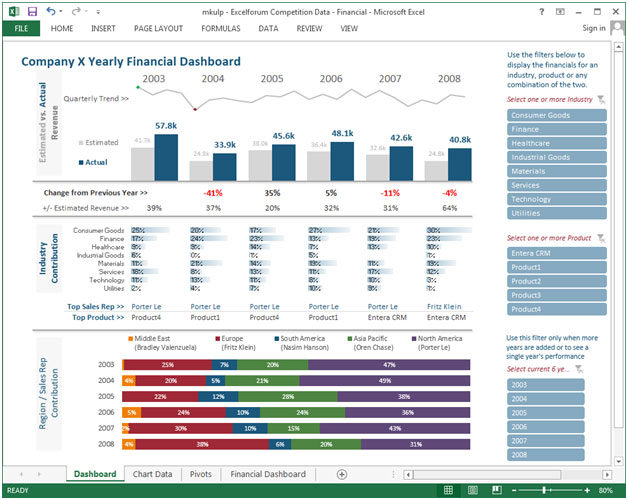Add a new sheet with plus icon

pyautogui.click(x=342, y=474)
